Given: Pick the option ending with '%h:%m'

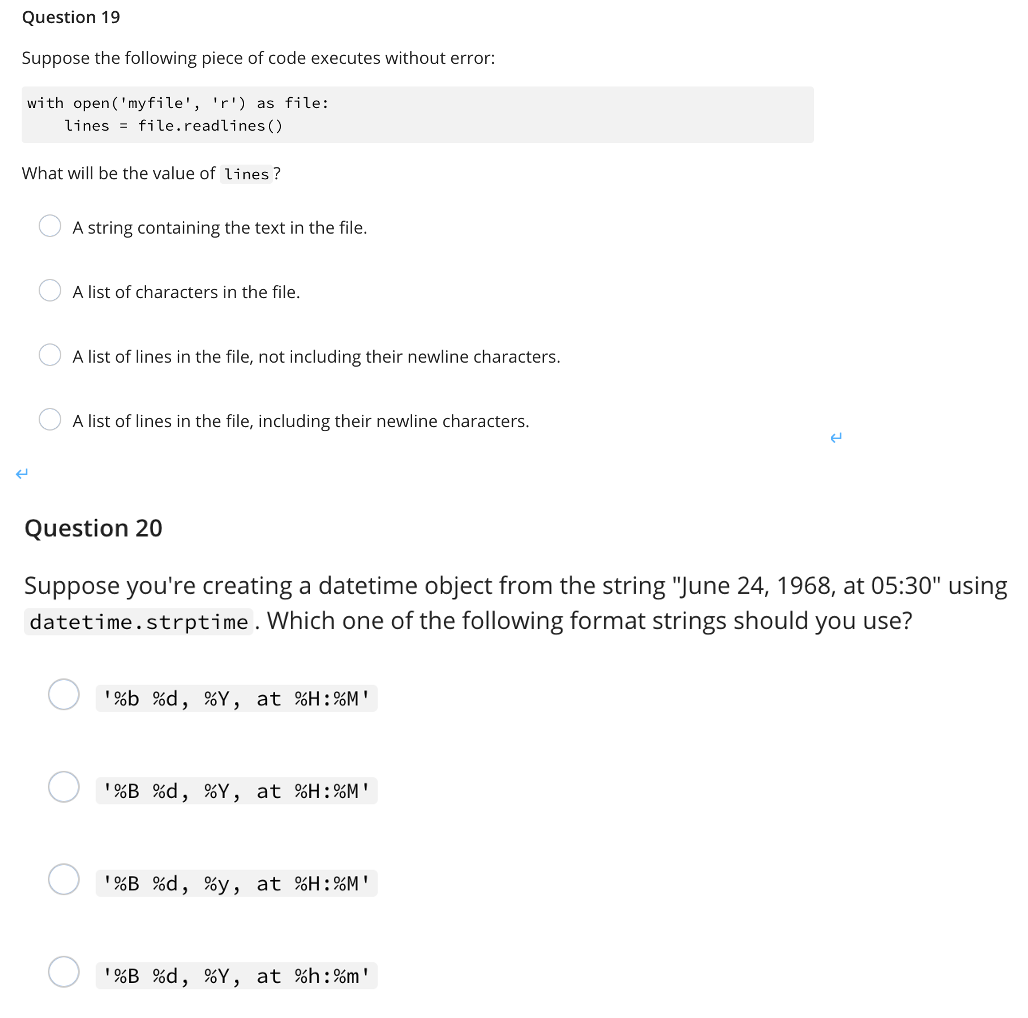Looking at the screenshot, I should (x=64, y=971).
